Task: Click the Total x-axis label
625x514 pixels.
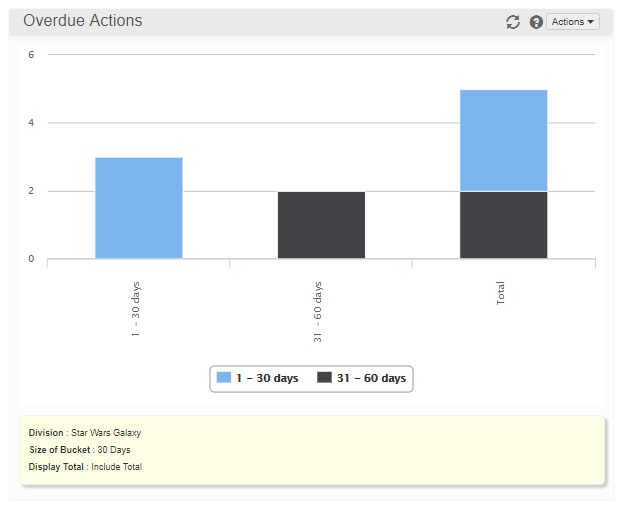Action: tap(501, 293)
